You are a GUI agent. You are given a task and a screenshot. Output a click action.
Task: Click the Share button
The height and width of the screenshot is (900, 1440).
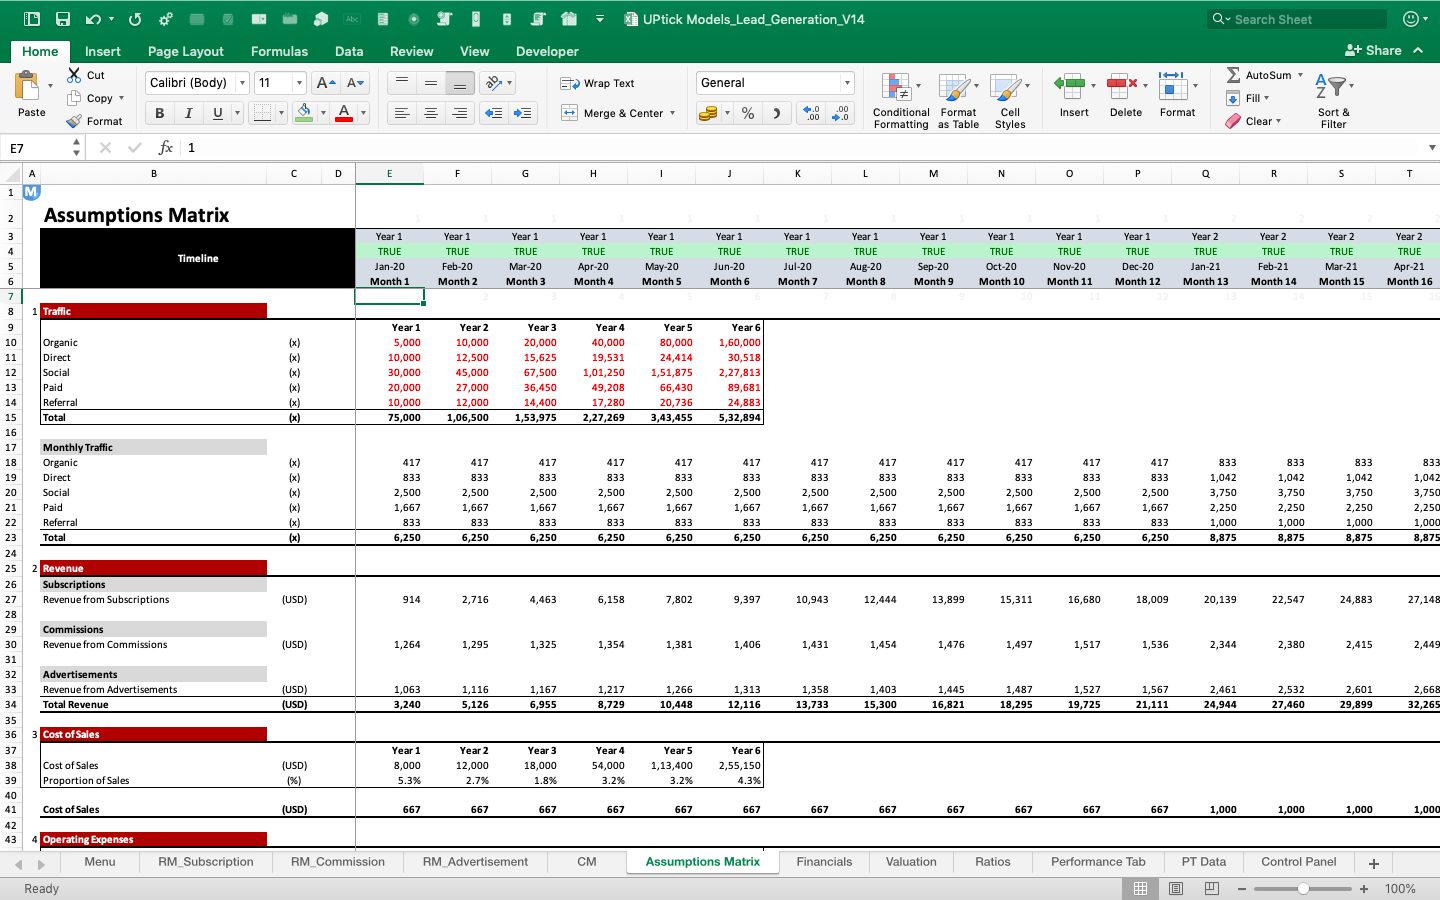pyautogui.click(x=1373, y=50)
